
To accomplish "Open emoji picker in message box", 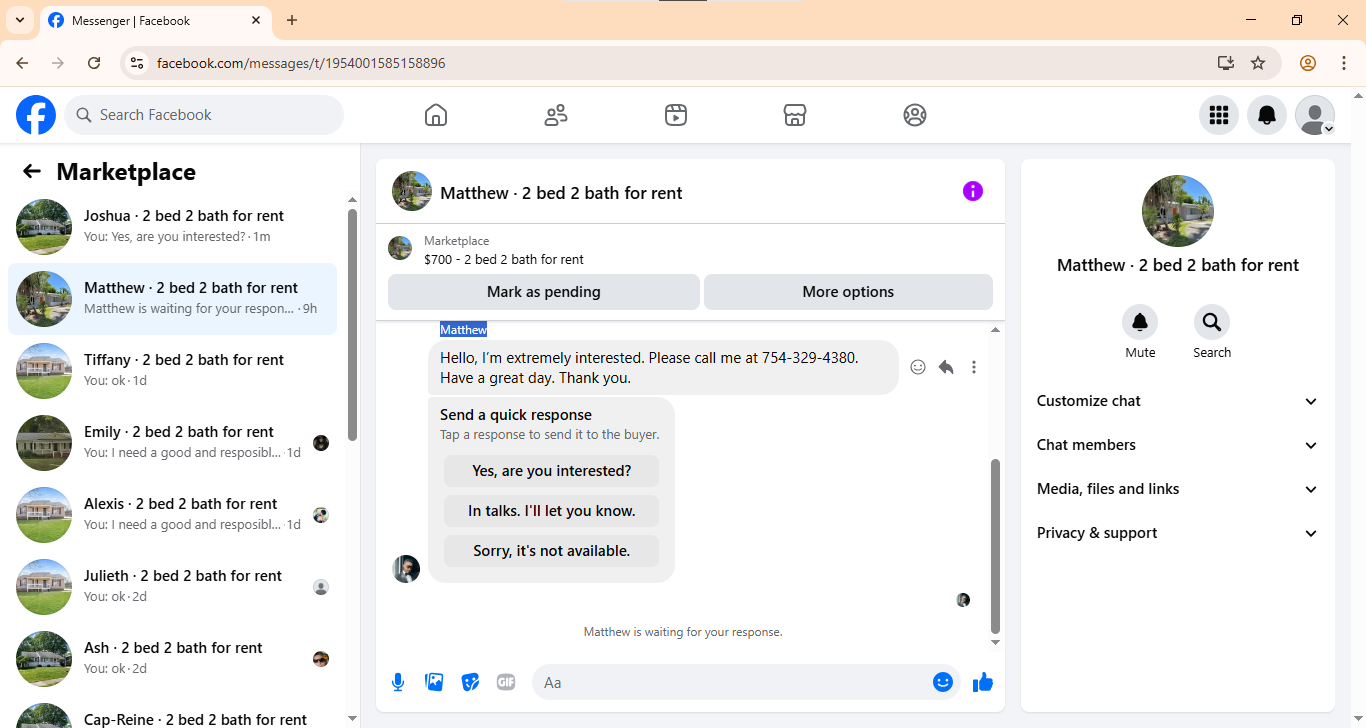I will pos(943,682).
